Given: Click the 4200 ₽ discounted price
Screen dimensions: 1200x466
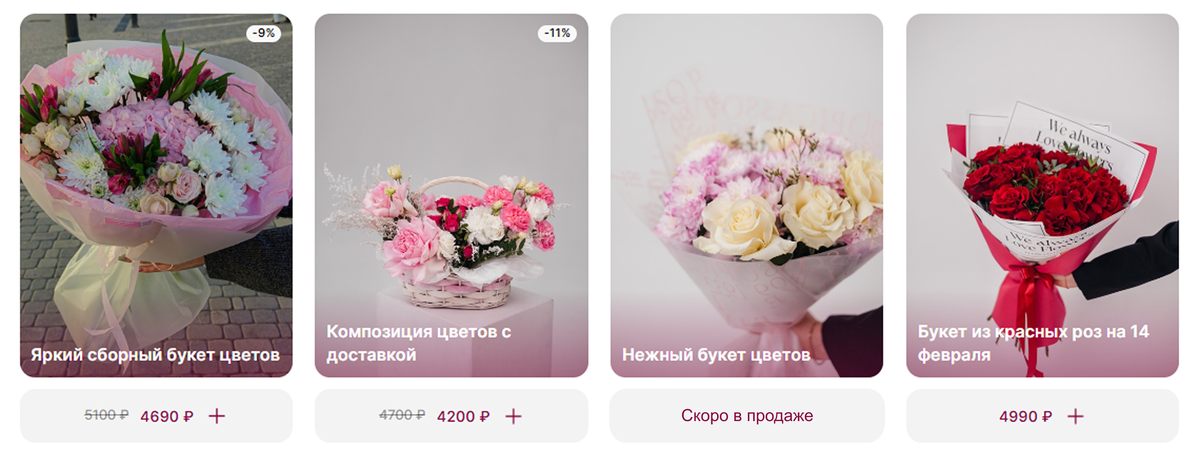Looking at the screenshot, I should pyautogui.click(x=463, y=416).
